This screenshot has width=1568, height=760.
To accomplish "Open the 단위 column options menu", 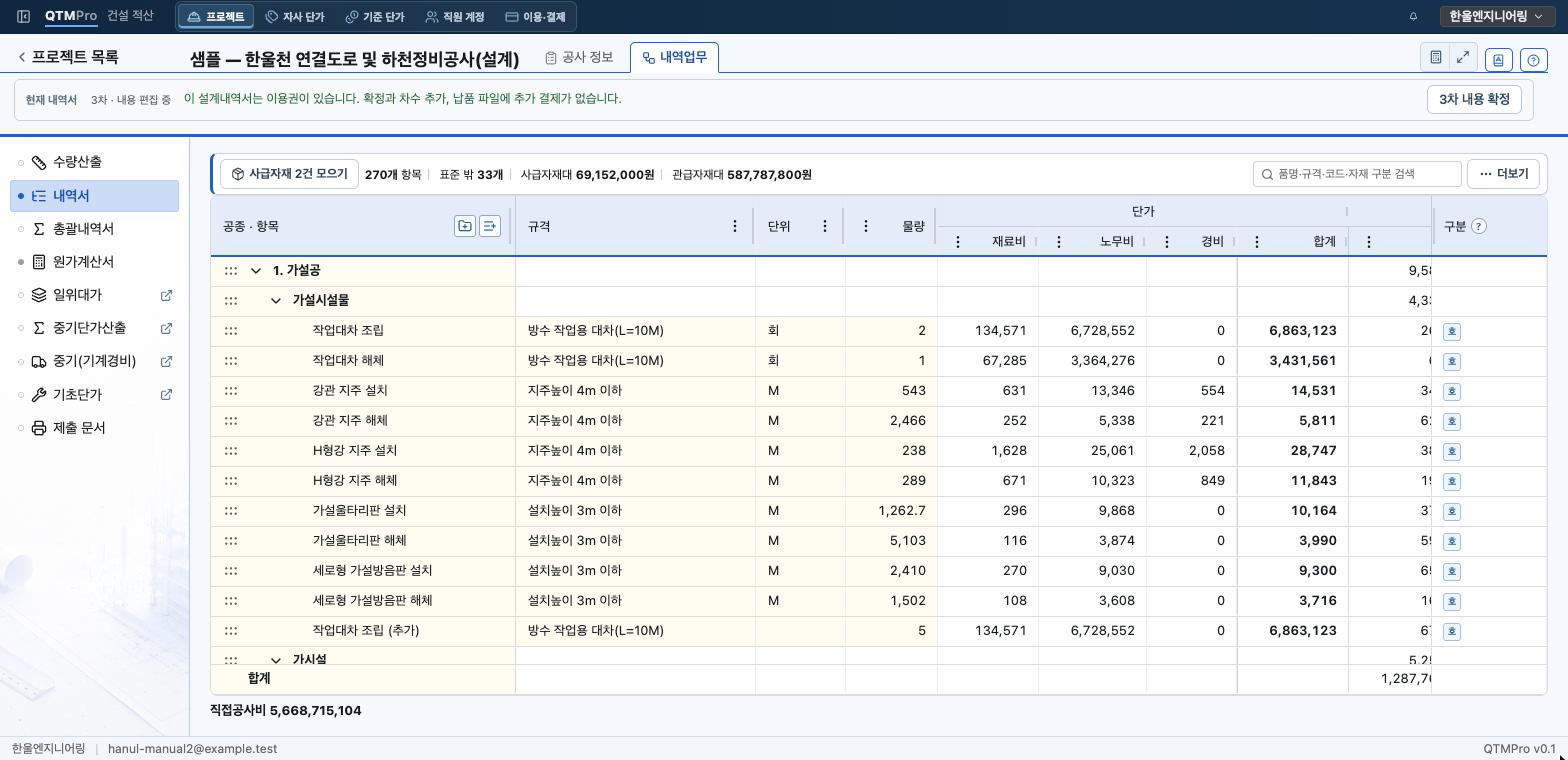I will coord(825,226).
